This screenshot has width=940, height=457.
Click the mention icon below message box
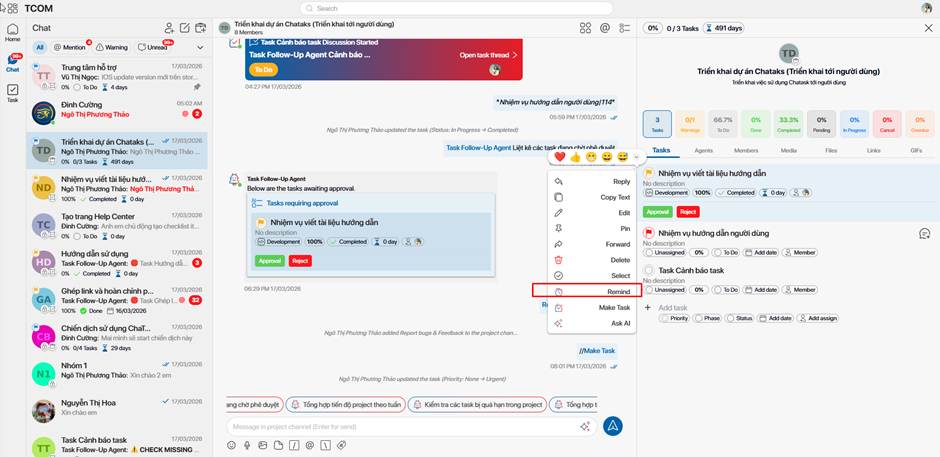309,445
